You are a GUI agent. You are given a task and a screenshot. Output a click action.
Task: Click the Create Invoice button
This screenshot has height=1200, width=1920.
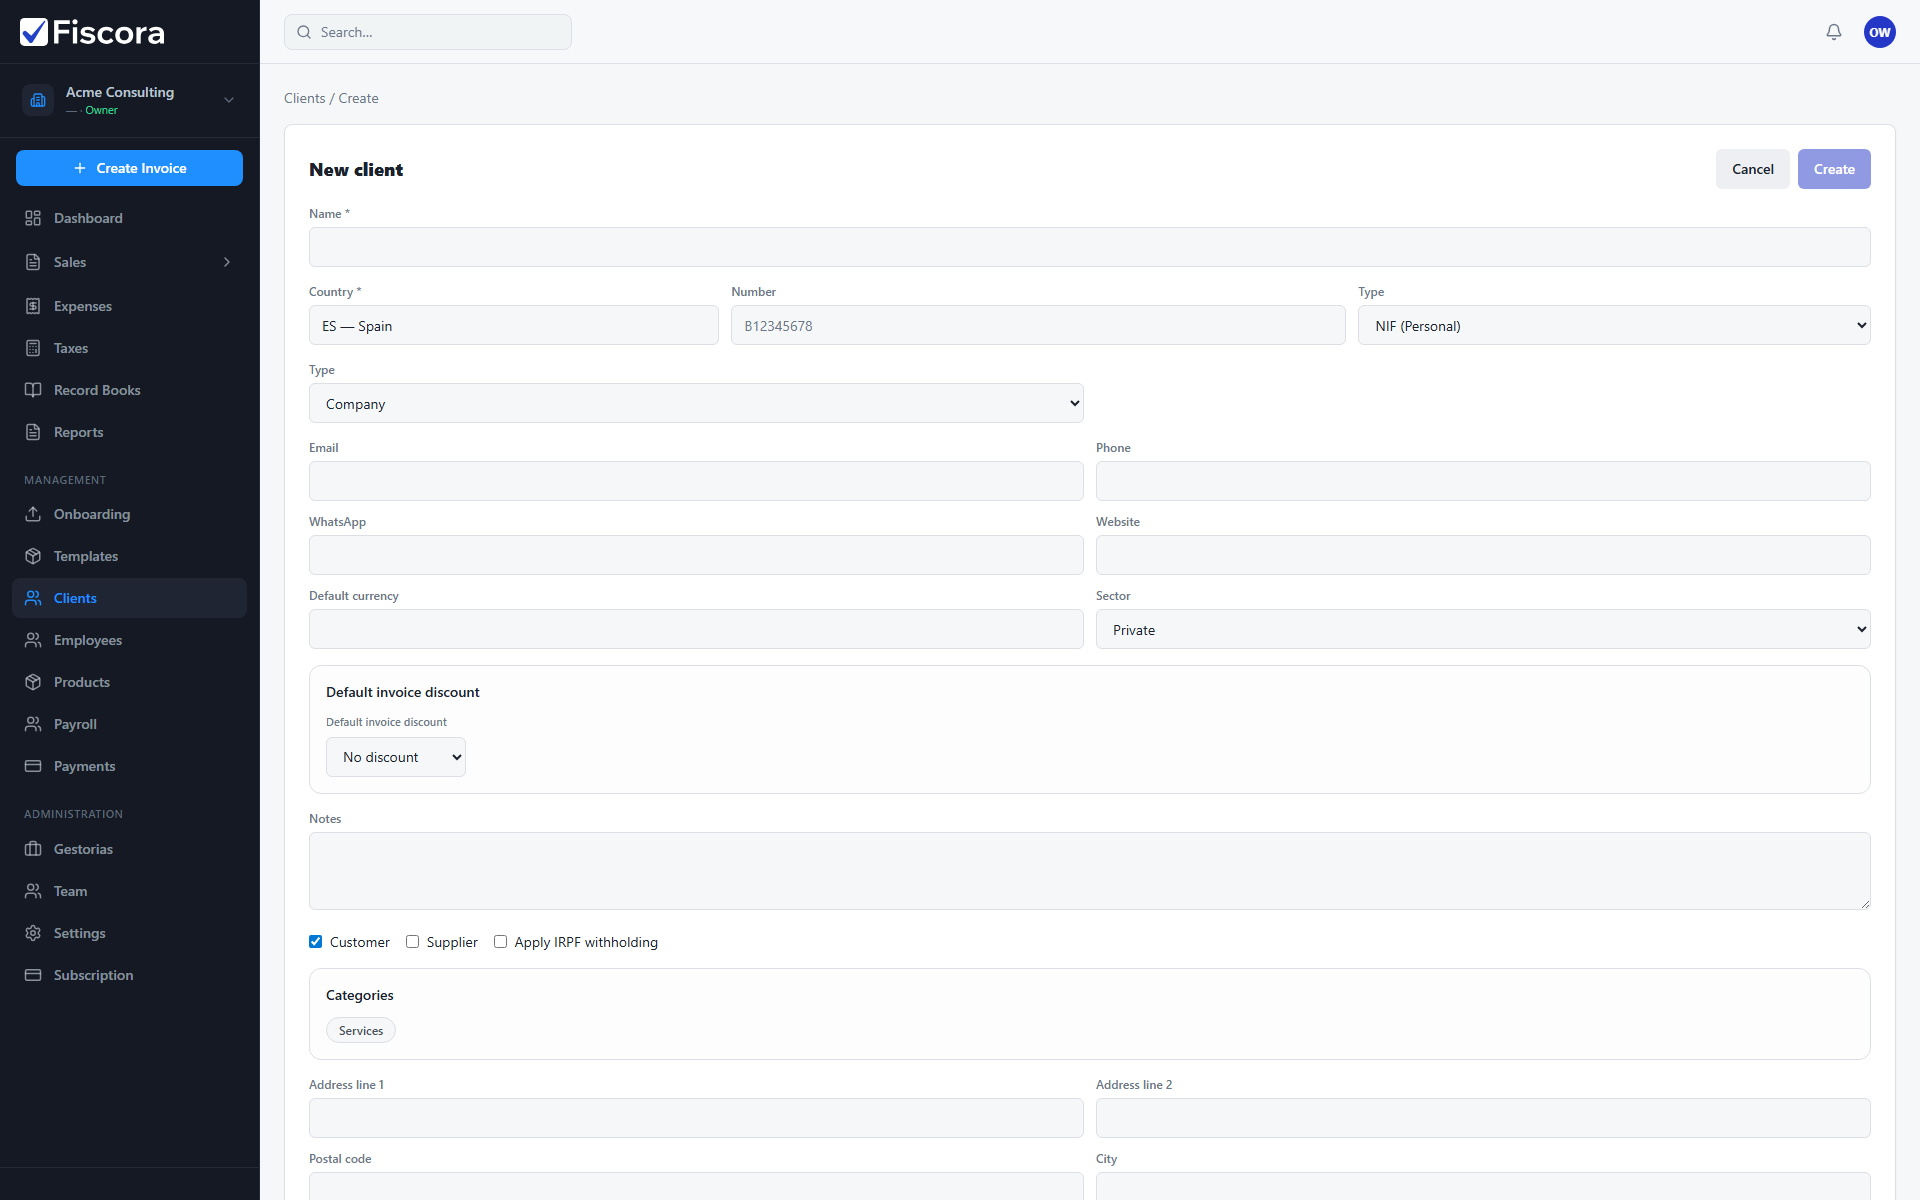129,168
